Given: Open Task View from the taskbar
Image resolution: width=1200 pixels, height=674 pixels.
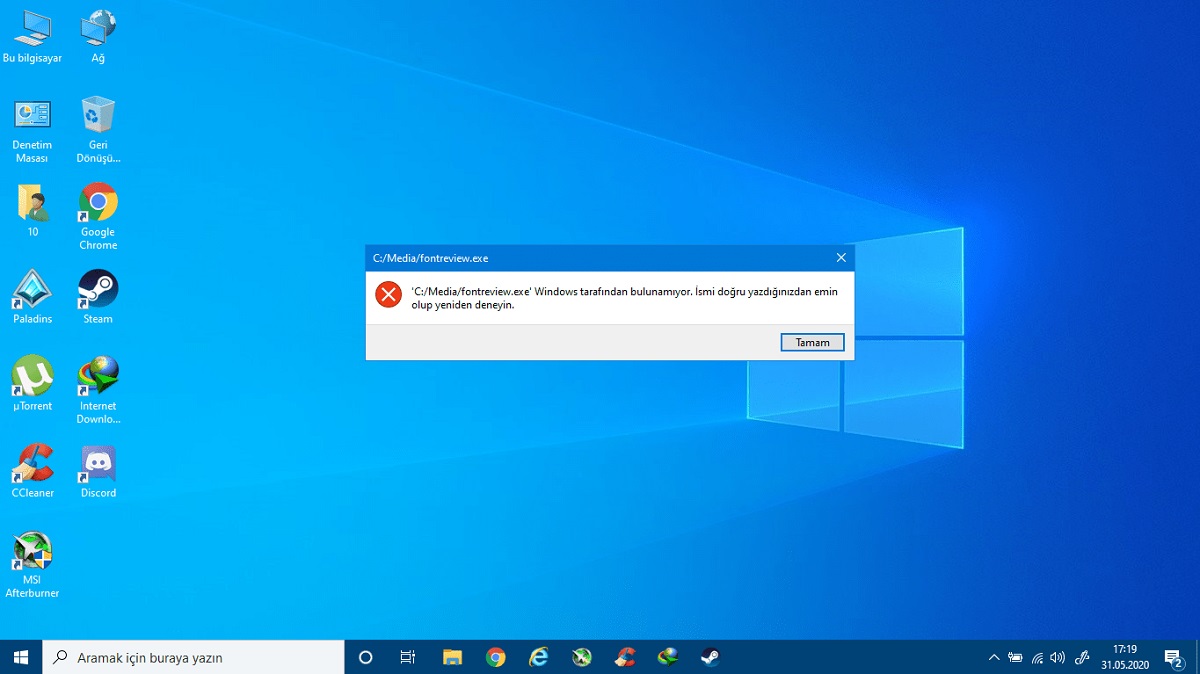Looking at the screenshot, I should click(x=407, y=657).
